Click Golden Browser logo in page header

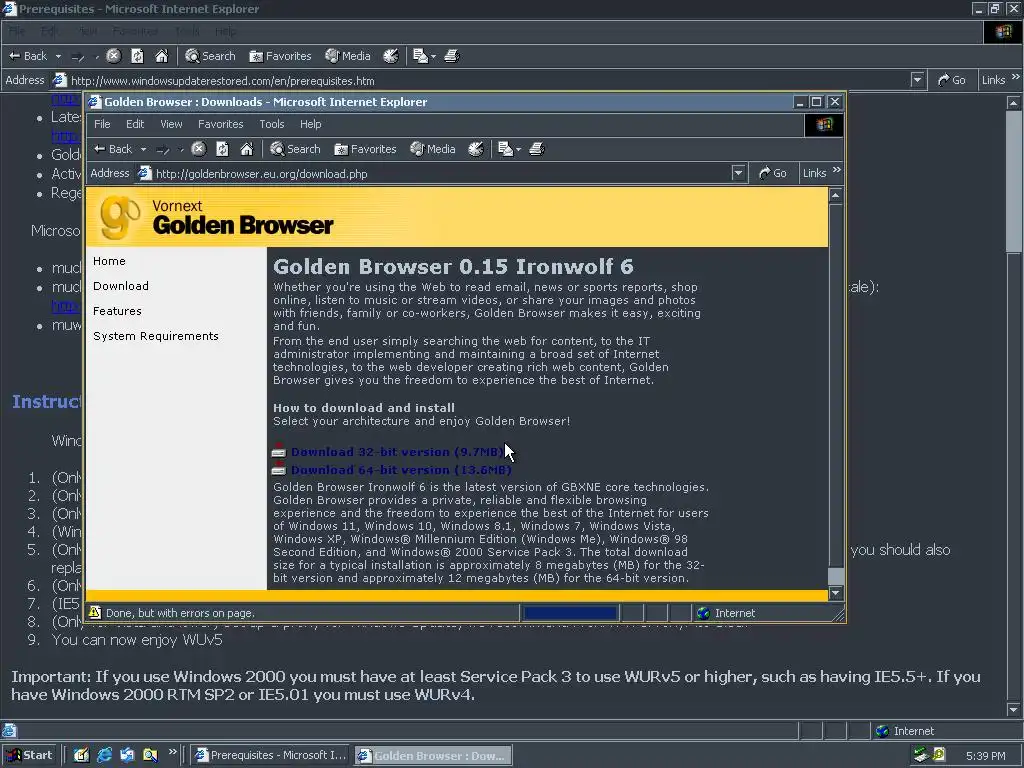[x=217, y=217]
